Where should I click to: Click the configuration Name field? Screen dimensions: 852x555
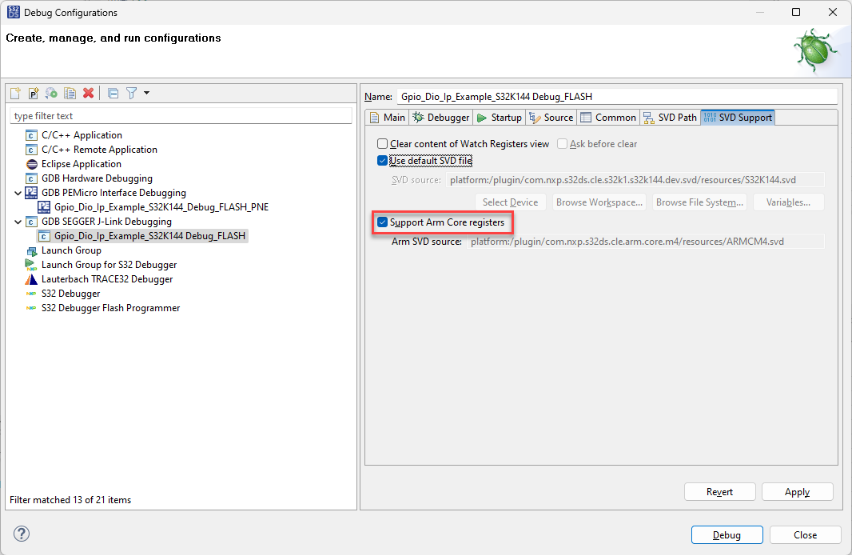coord(617,97)
